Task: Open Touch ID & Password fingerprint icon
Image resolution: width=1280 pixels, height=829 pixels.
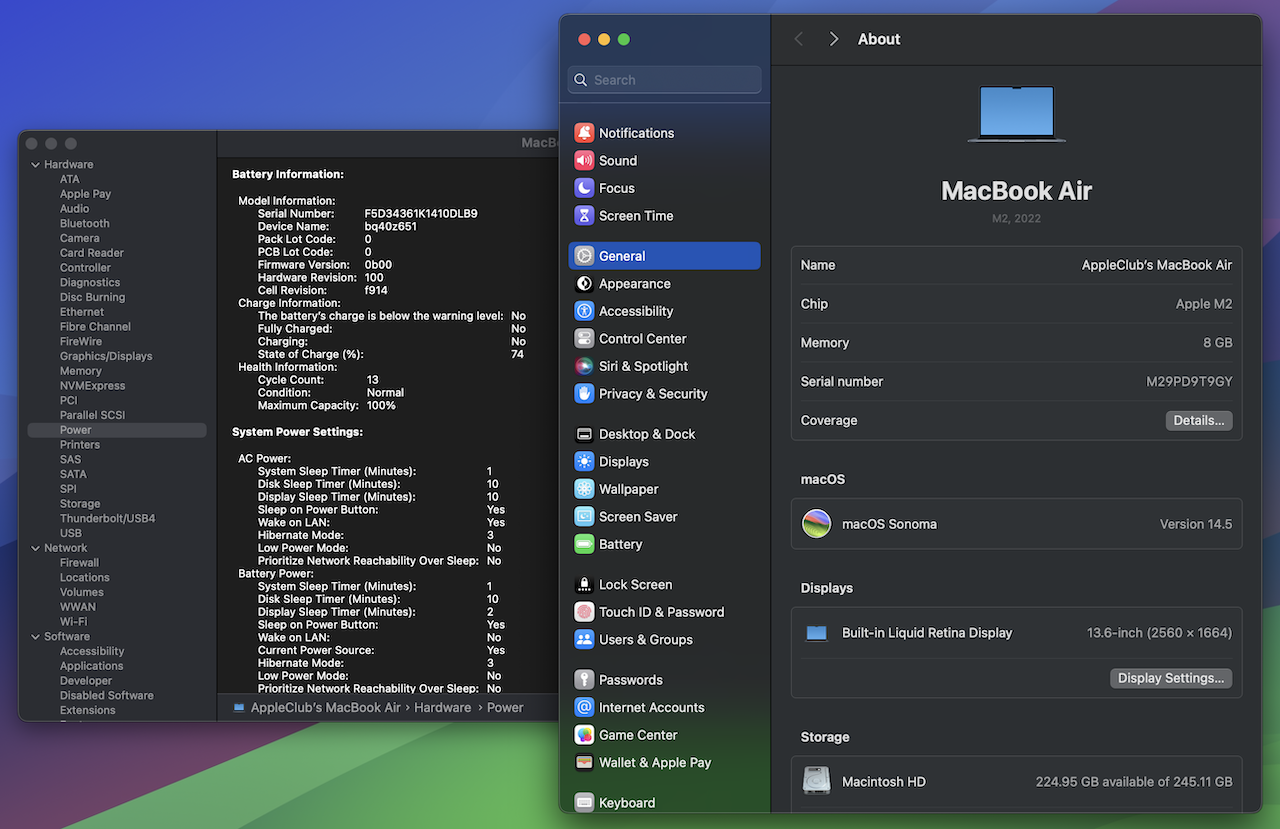Action: [x=584, y=612]
